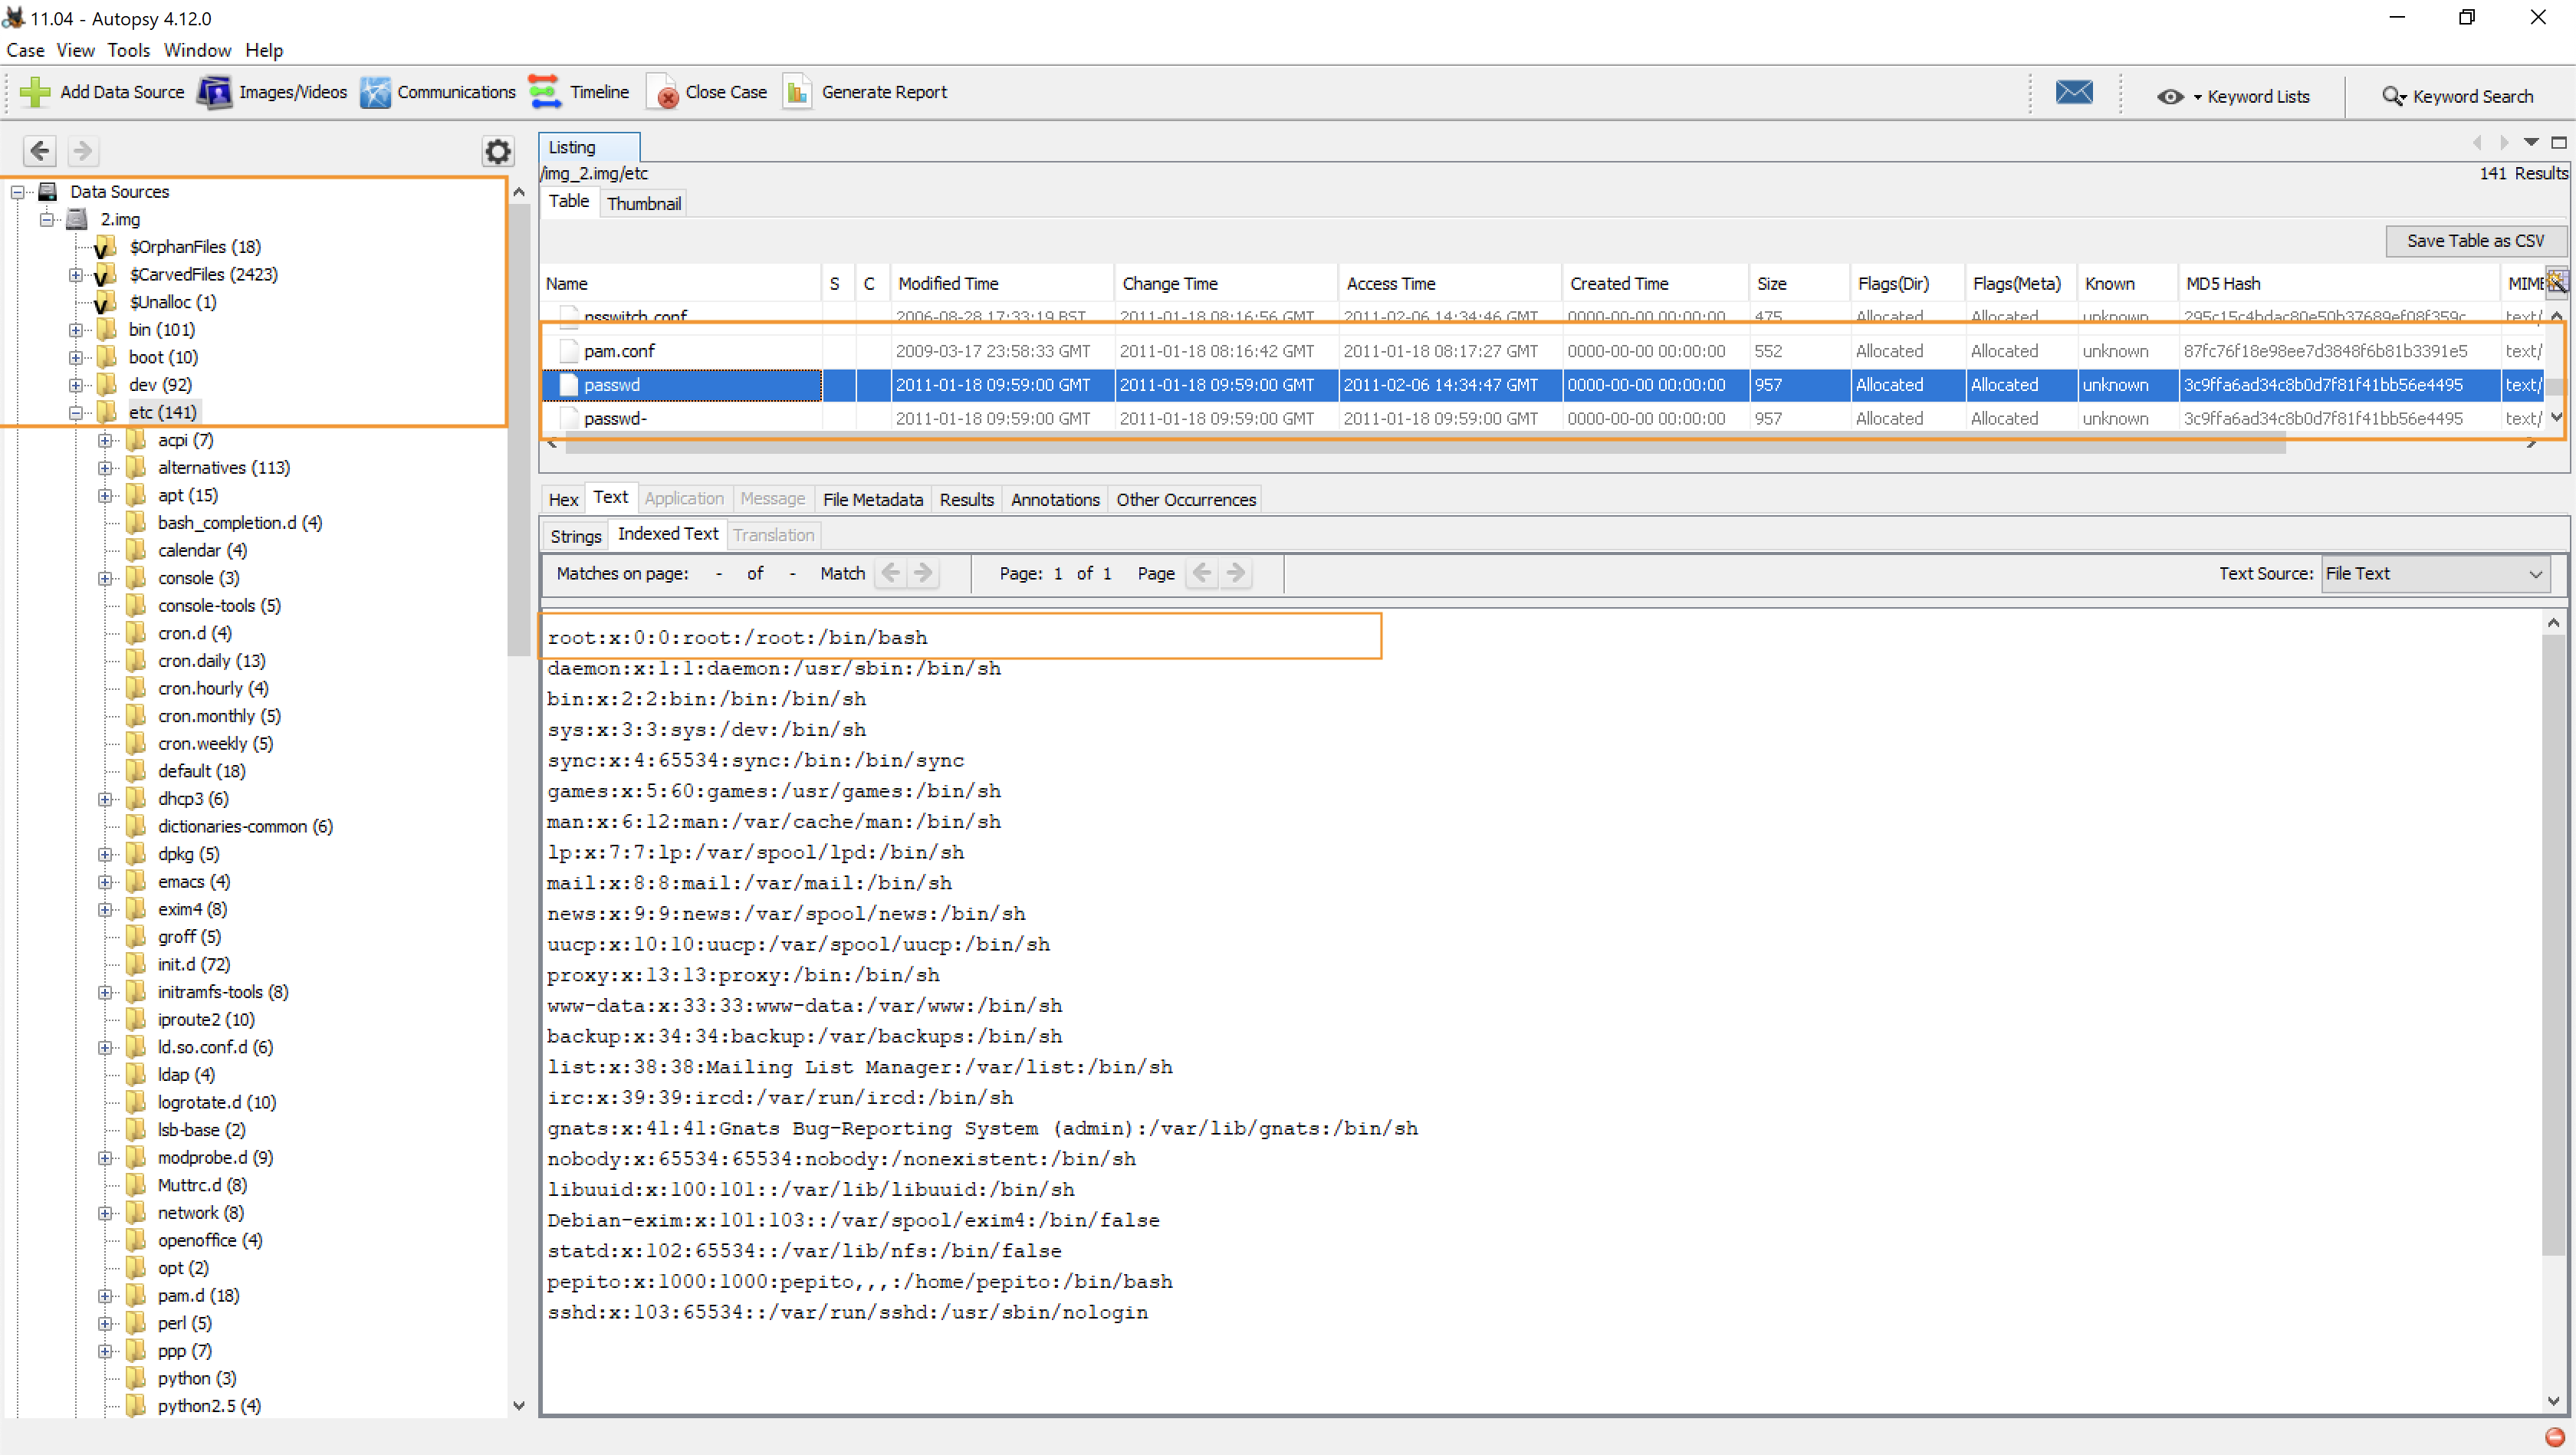Viewport: 2576px width, 1455px height.
Task: Open the Keyword Lists eye dropdown
Action: (x=2232, y=96)
